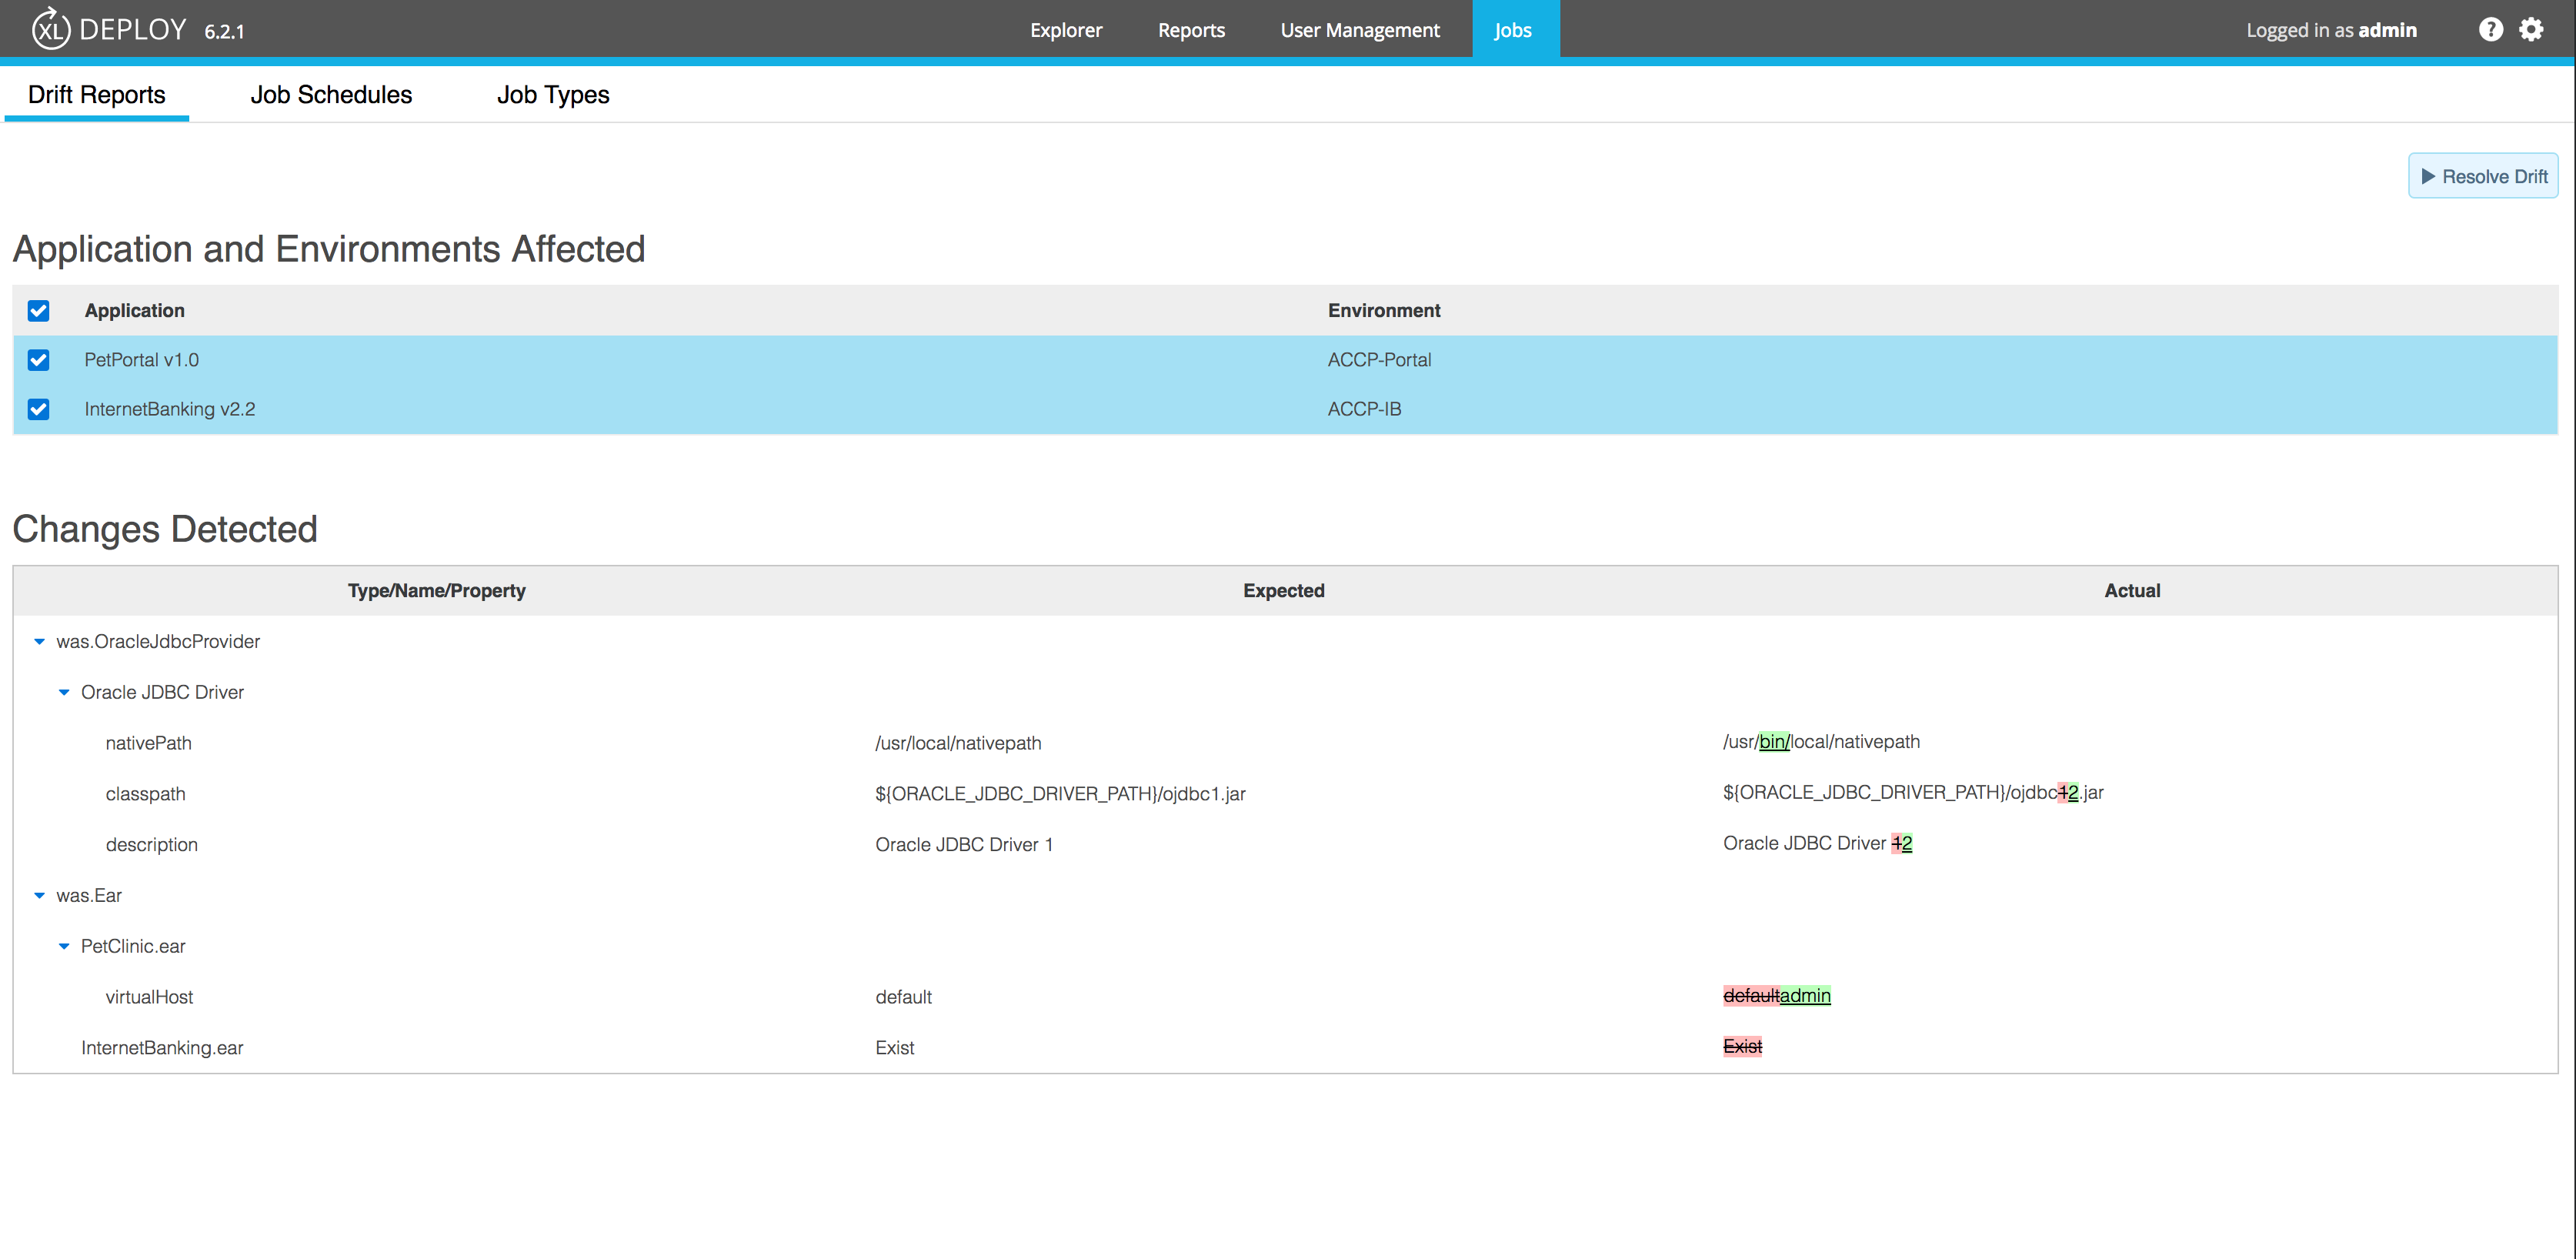This screenshot has width=2576, height=1259.
Task: Open the Reports menu
Action: click(1191, 30)
